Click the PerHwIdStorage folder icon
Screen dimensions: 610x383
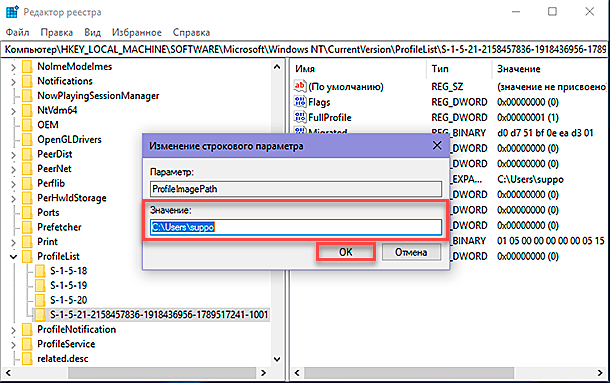(x=27, y=198)
